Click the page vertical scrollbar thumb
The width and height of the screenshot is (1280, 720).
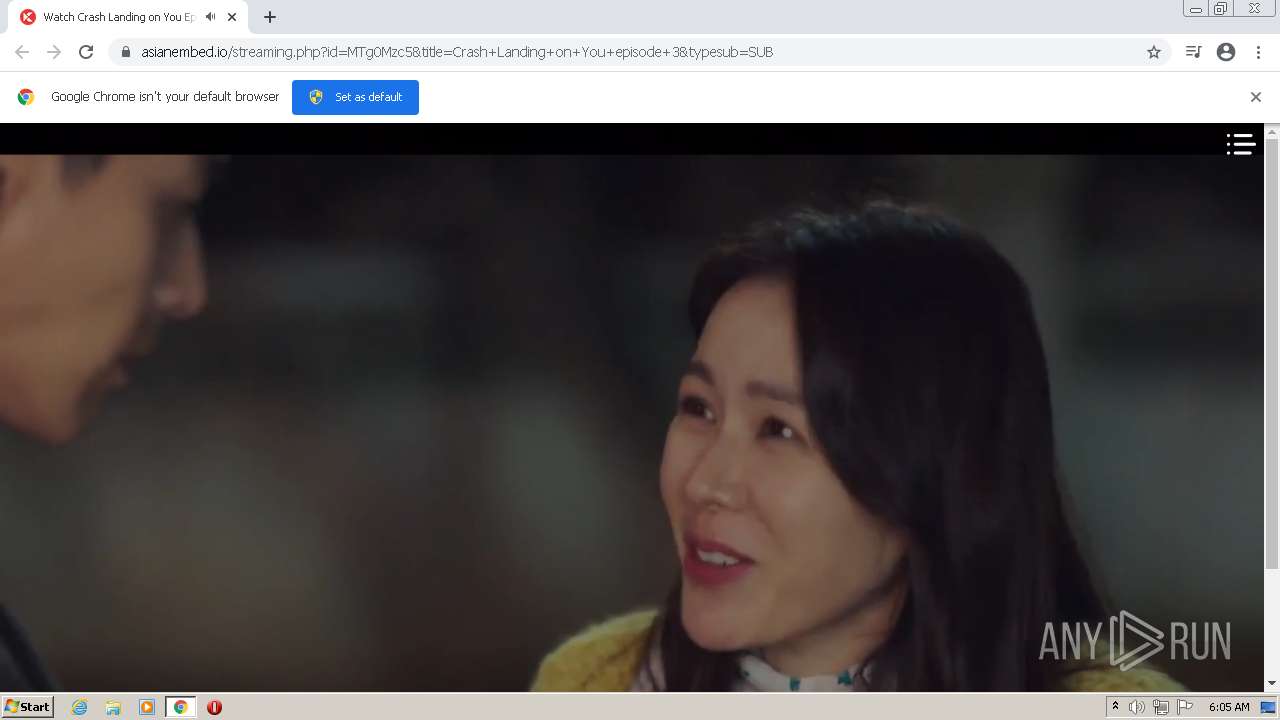click(x=1272, y=355)
